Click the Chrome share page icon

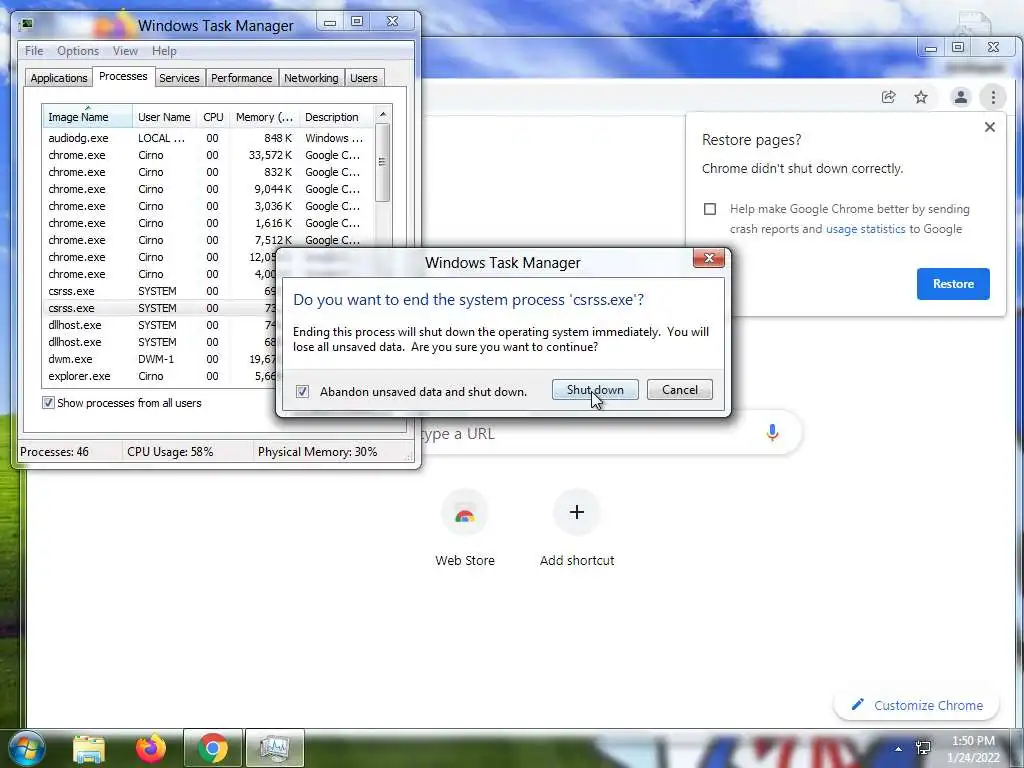click(x=888, y=97)
